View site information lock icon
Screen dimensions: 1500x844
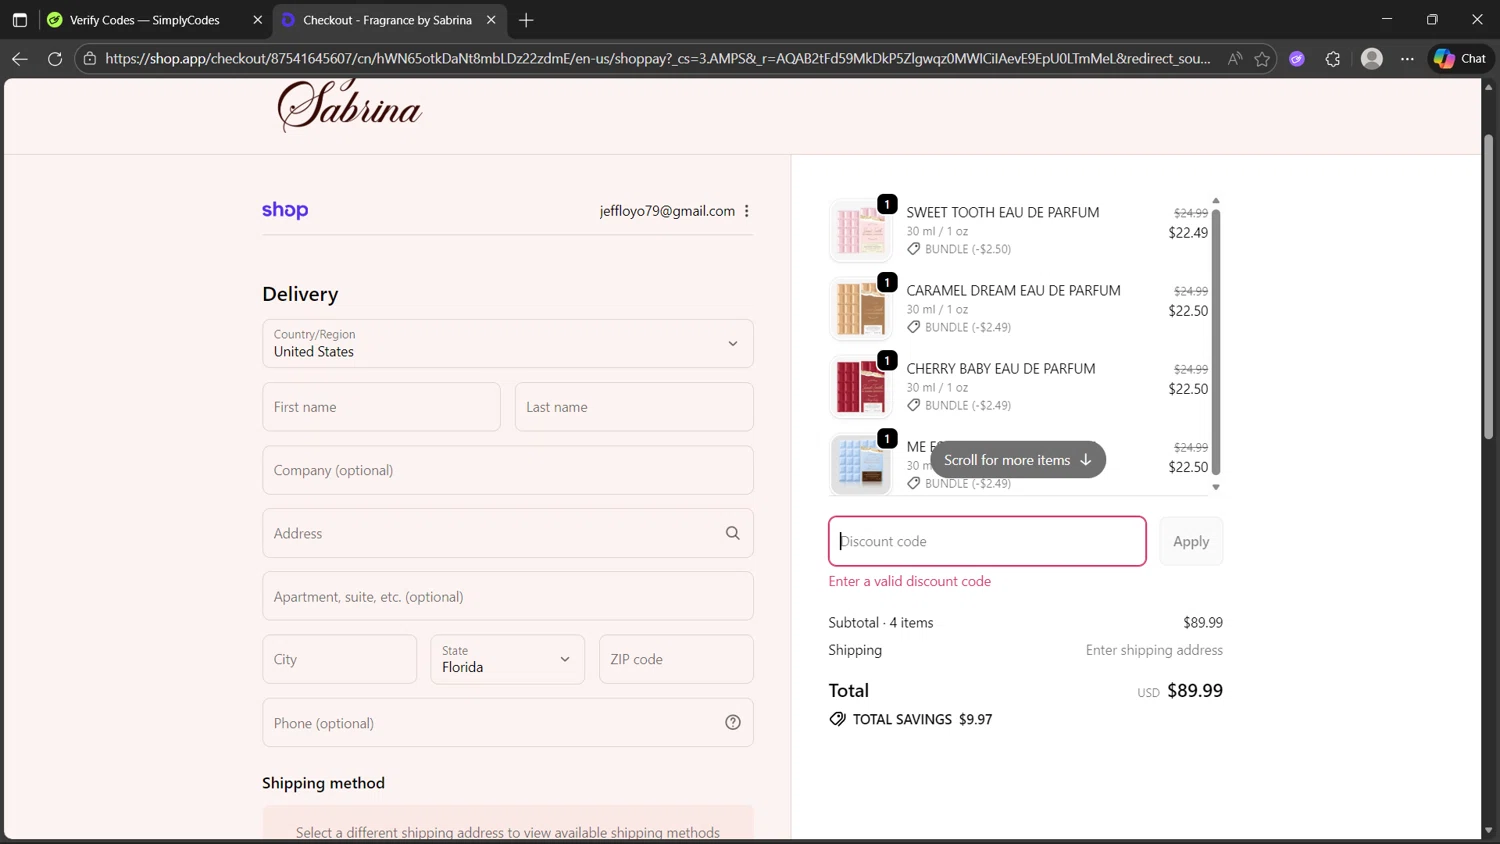point(90,59)
